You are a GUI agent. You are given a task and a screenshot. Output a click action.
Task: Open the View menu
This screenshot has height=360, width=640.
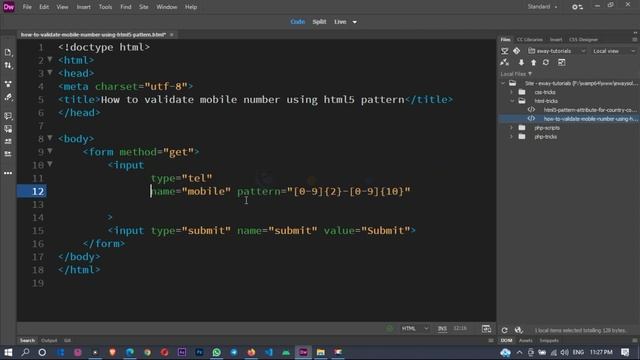click(x=62, y=7)
